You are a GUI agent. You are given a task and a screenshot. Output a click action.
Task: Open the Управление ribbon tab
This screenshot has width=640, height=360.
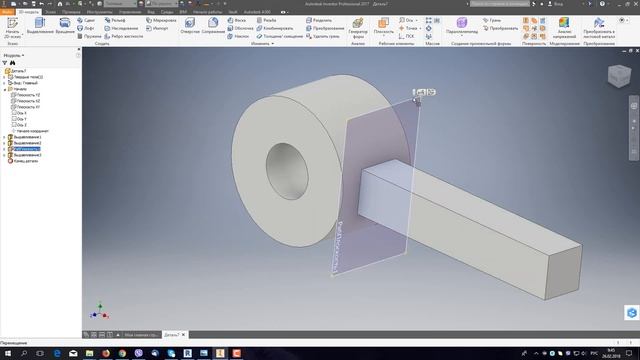(x=130, y=12)
